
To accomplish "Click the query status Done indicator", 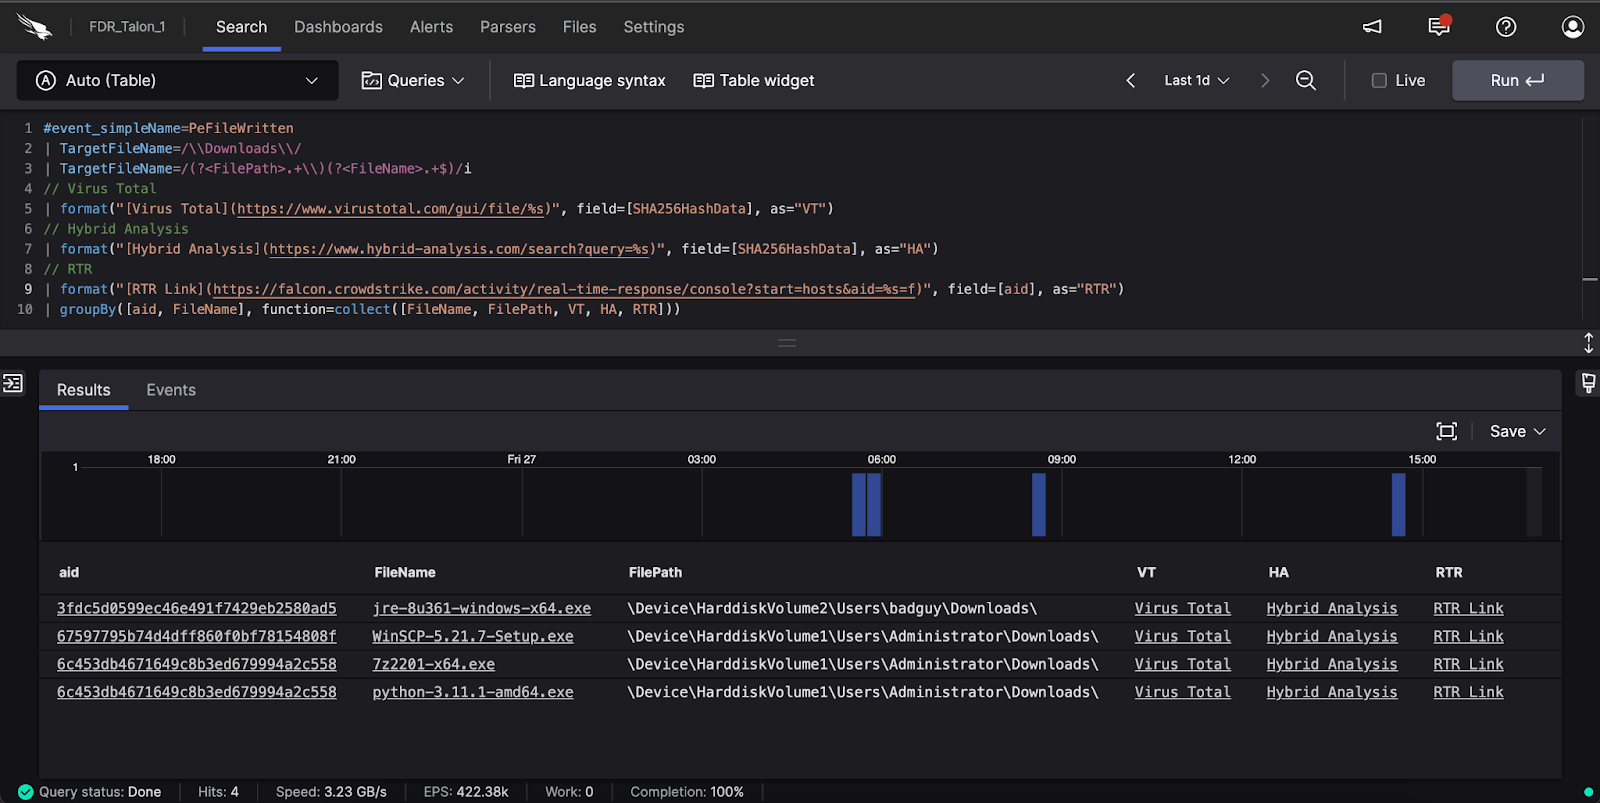I will tap(90, 792).
